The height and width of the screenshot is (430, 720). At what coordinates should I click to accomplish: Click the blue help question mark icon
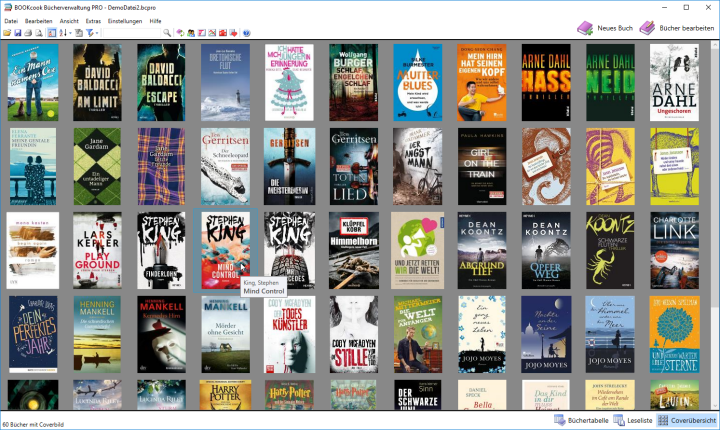click(246, 33)
